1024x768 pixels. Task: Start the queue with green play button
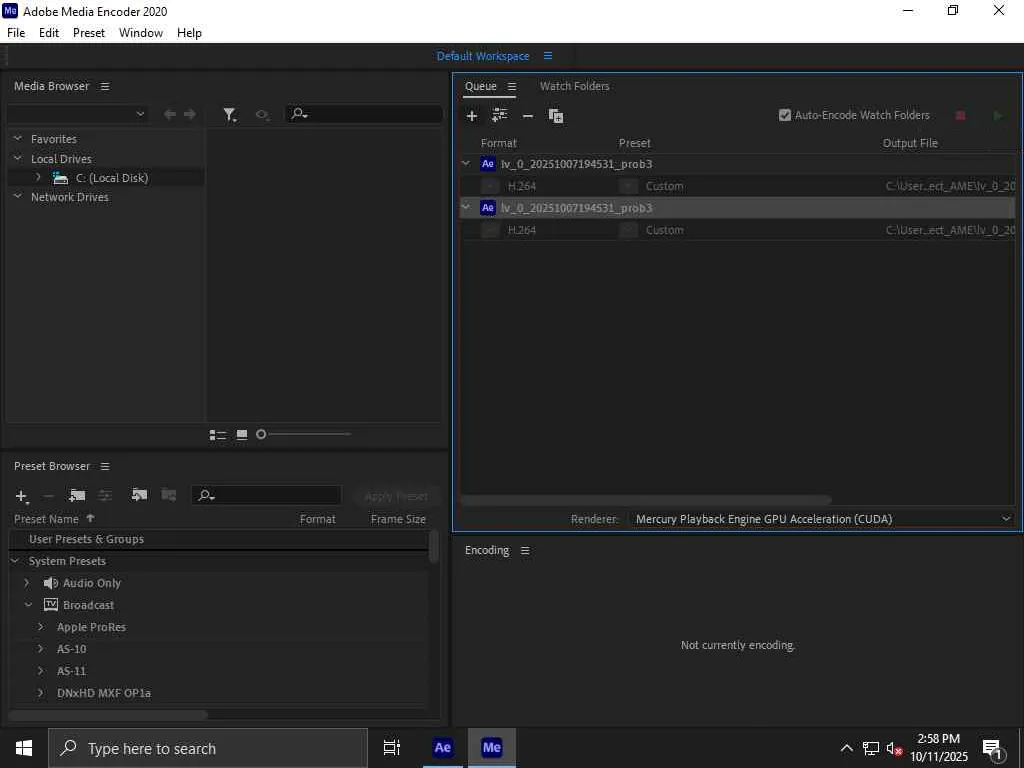[x=998, y=116]
